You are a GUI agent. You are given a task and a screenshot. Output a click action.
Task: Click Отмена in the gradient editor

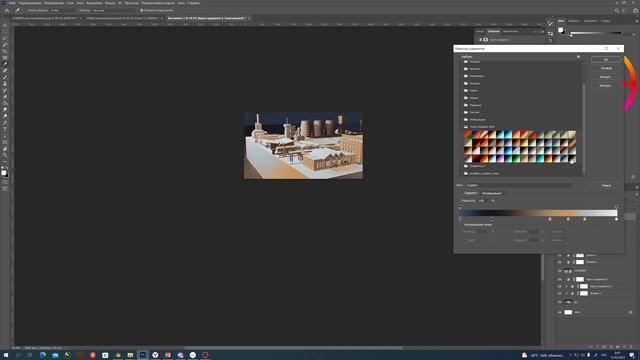click(606, 68)
